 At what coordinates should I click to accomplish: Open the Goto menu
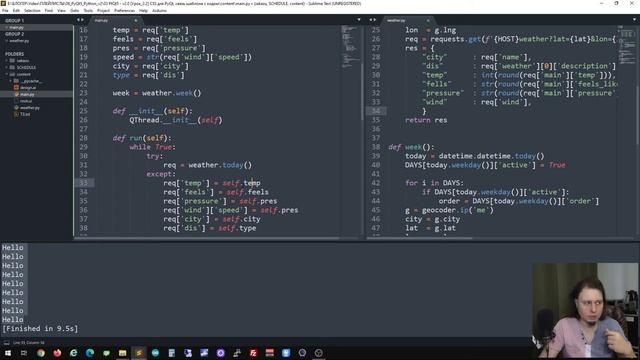point(74,11)
